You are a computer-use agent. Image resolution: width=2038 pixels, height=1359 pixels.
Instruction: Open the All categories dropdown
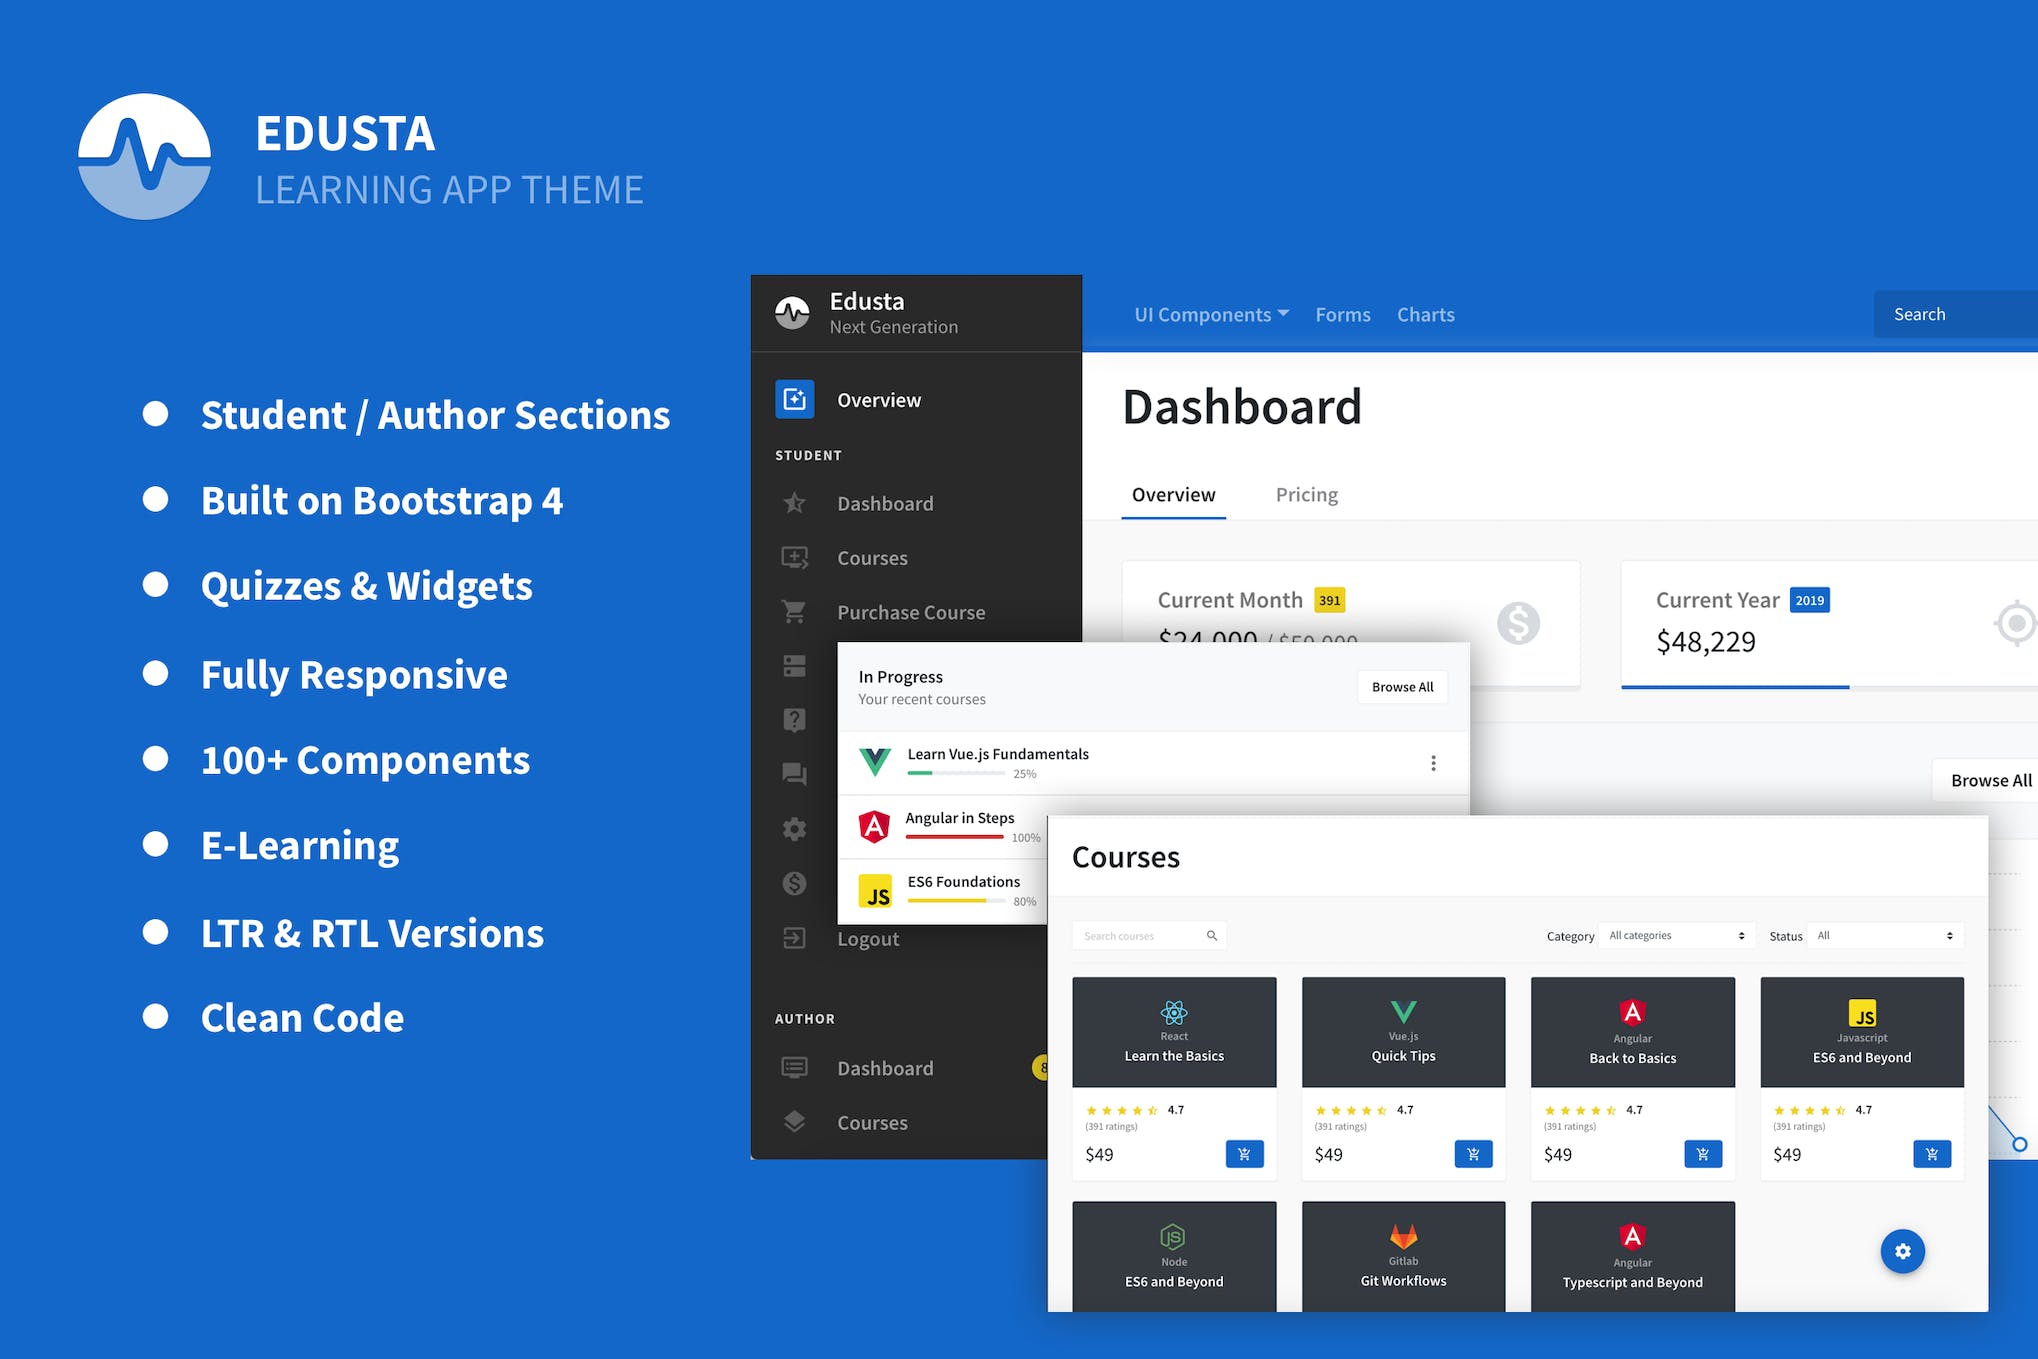point(1676,936)
